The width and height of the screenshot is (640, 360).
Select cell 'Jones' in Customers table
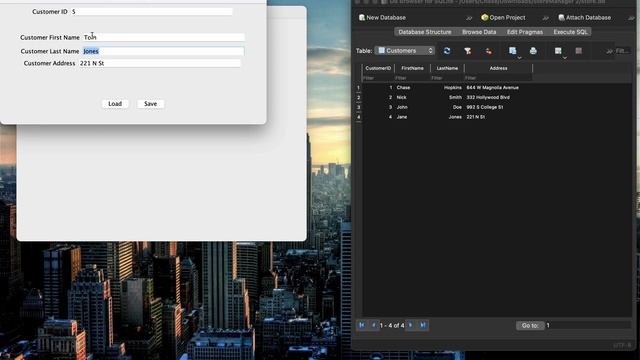(447, 117)
